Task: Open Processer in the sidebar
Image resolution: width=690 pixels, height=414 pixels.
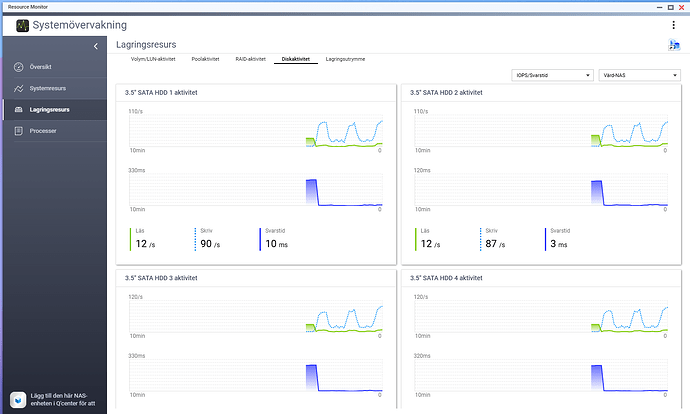Action: click(x=43, y=130)
